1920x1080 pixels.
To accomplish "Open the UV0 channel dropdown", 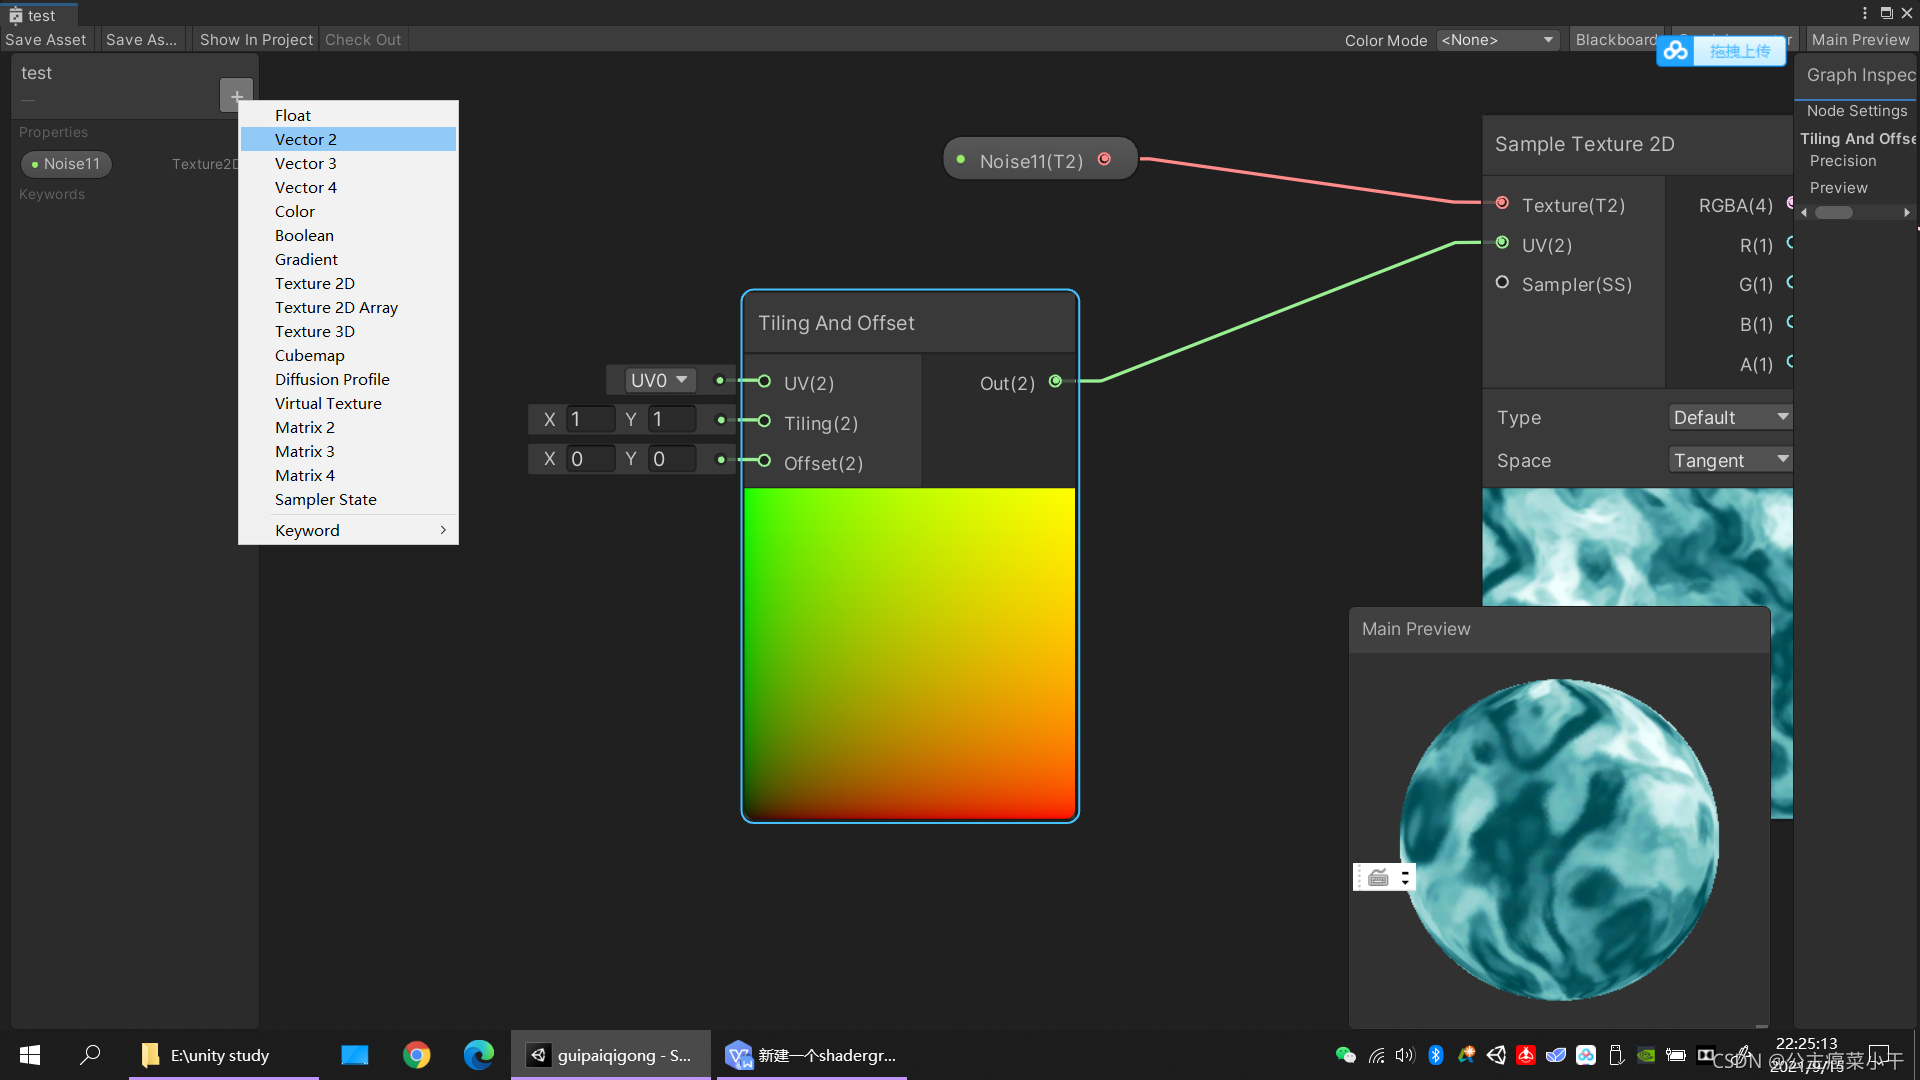I will [x=658, y=380].
